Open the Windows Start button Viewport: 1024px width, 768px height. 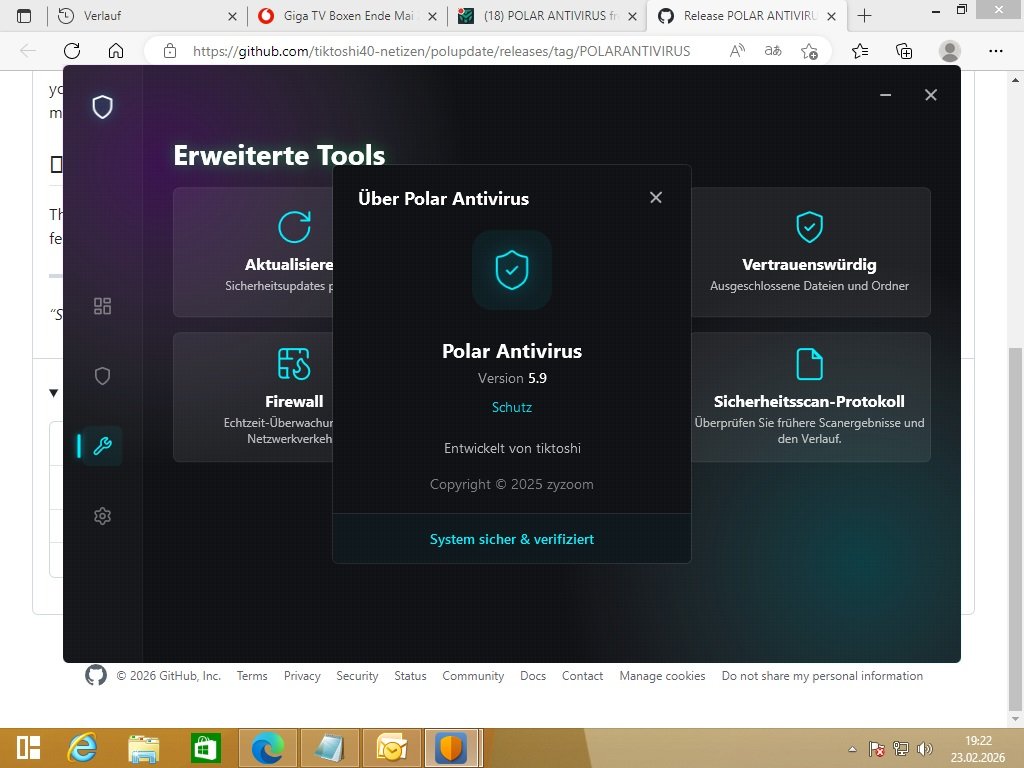pos(29,748)
